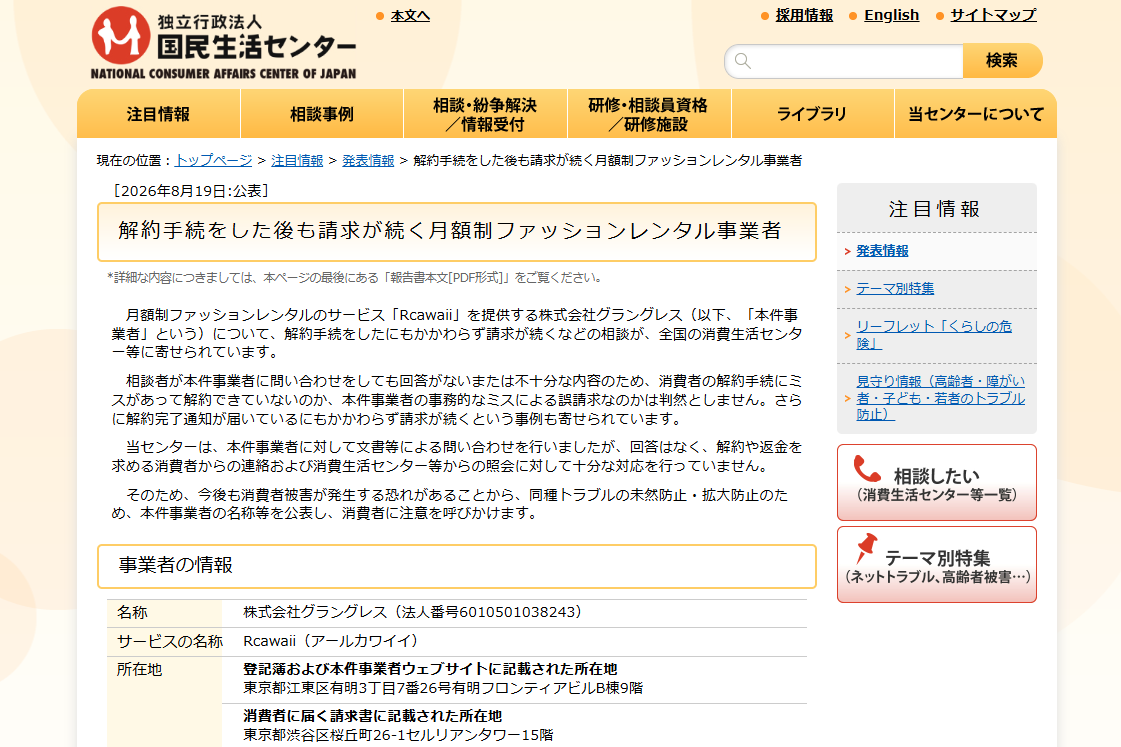
Task: Click the 事業者の情報 section heading
Action: click(176, 565)
